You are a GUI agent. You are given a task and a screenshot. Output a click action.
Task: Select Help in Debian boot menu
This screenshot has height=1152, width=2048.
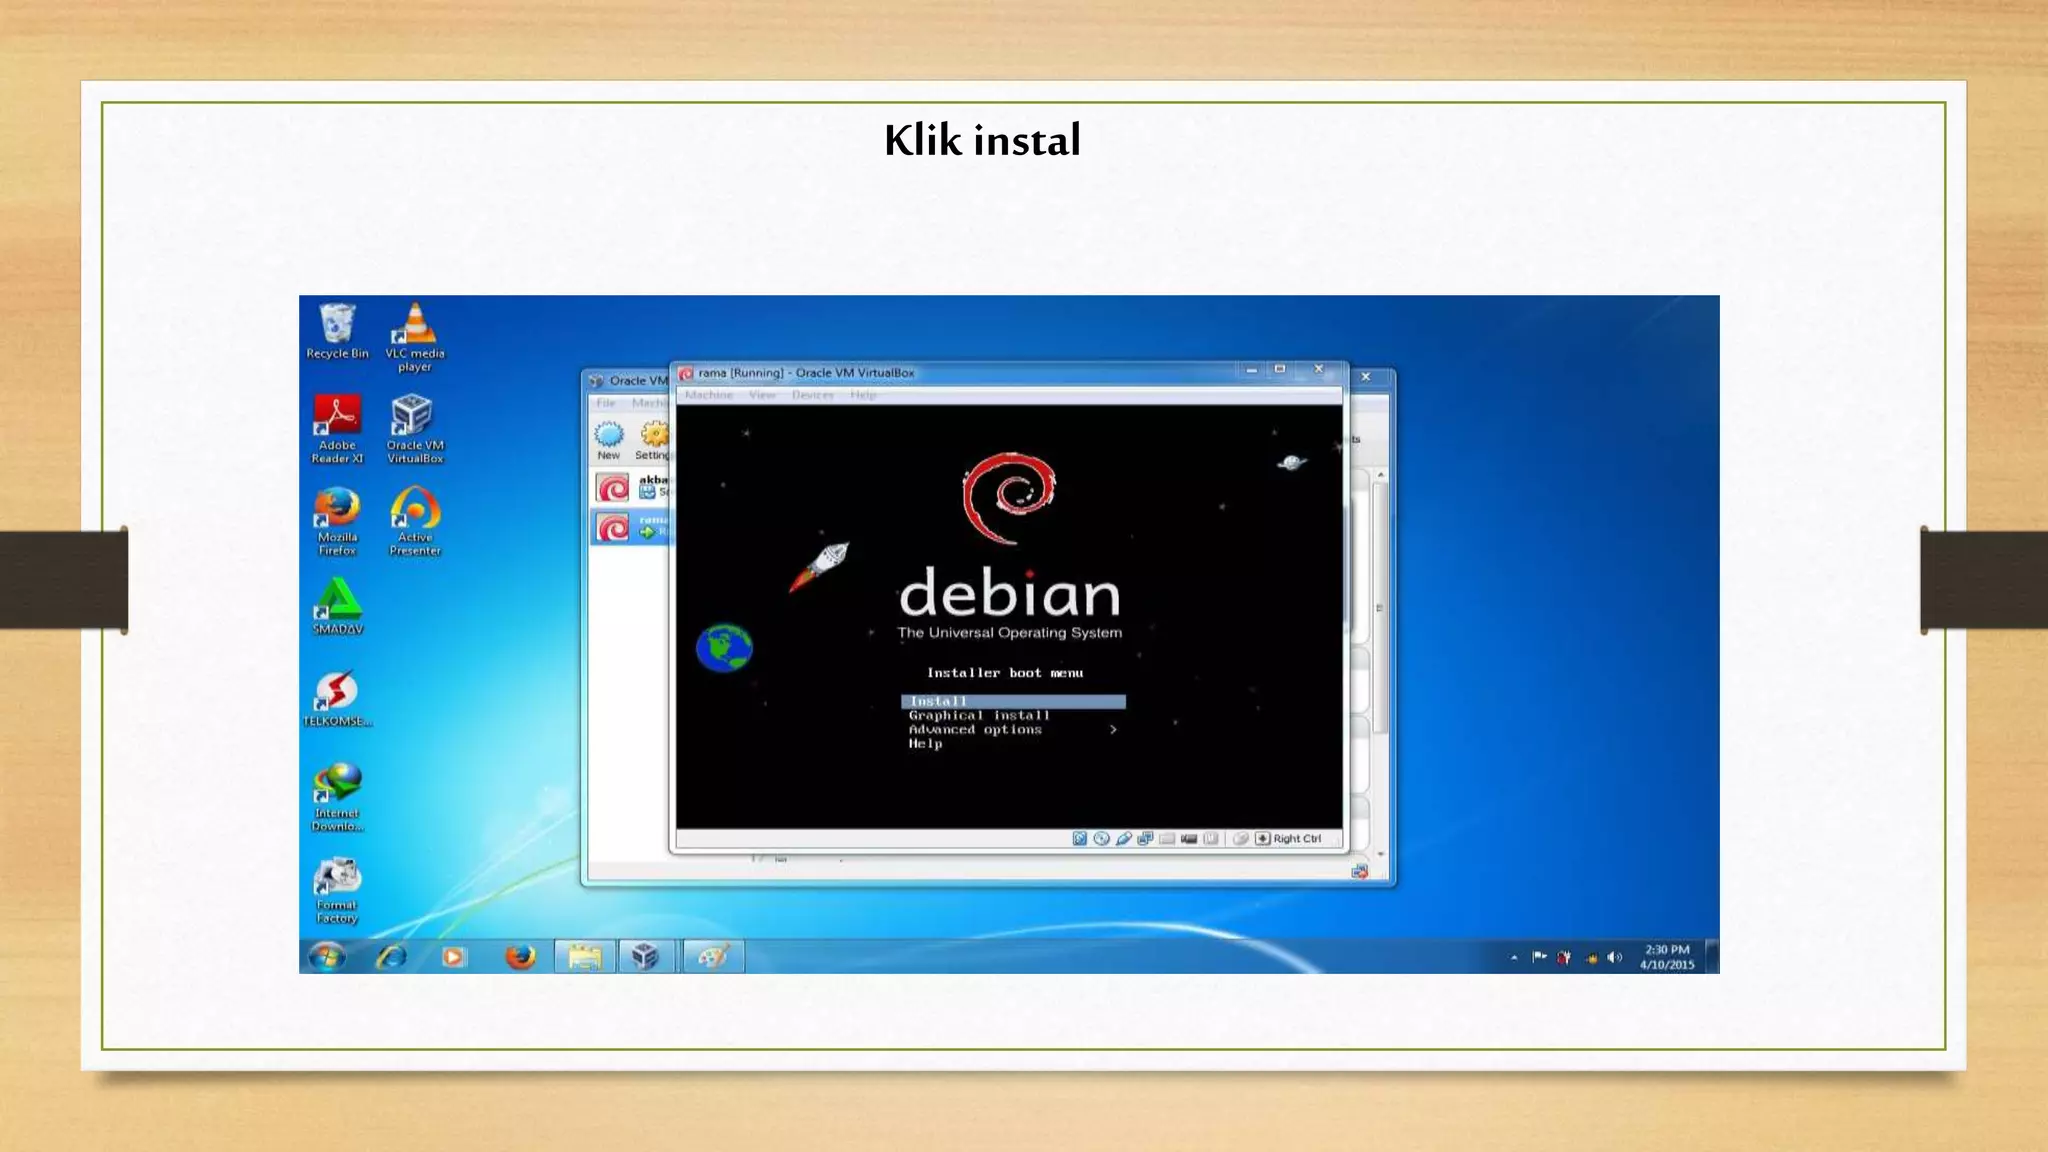click(925, 744)
